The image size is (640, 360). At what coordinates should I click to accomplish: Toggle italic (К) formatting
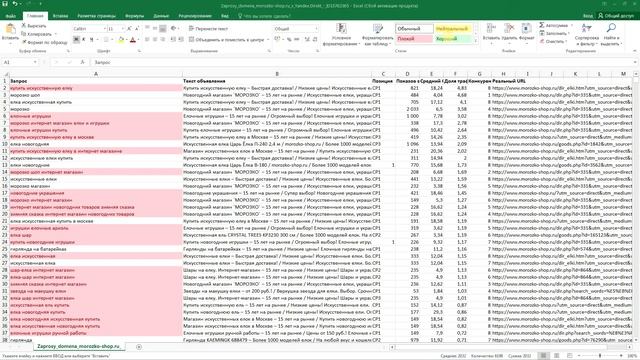[84, 40]
